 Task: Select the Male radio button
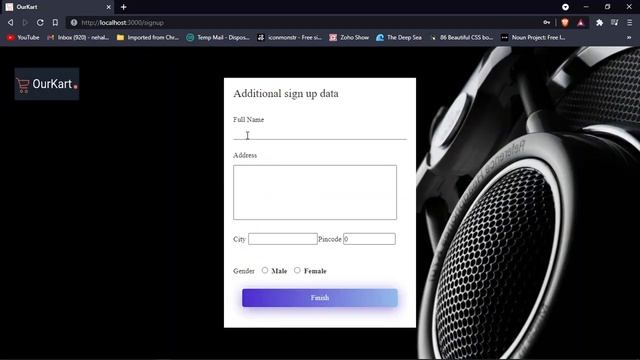click(x=265, y=270)
